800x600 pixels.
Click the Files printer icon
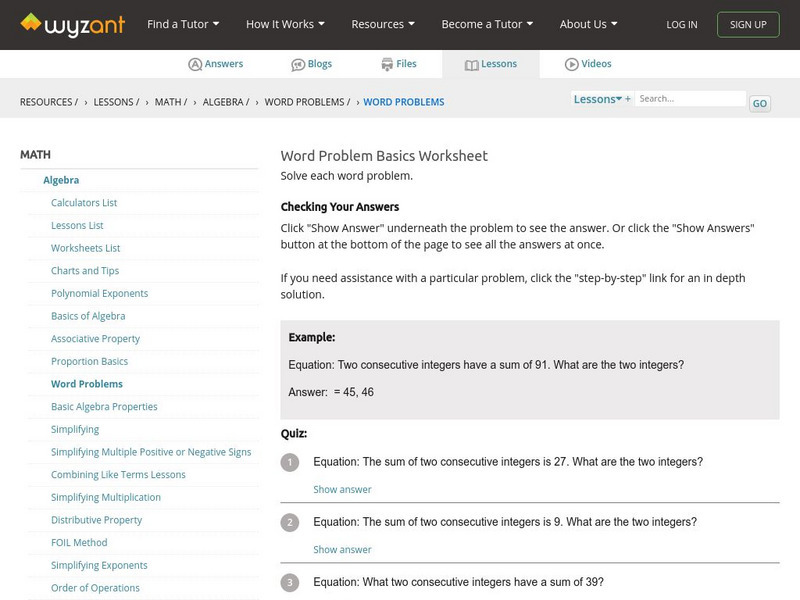(387, 64)
